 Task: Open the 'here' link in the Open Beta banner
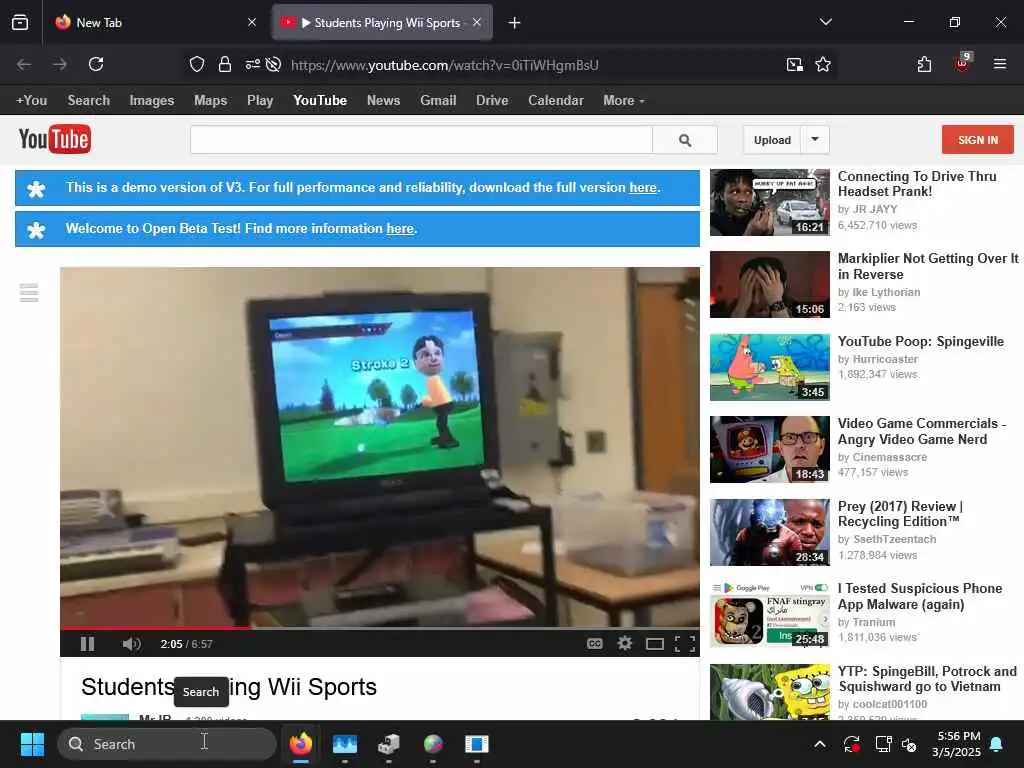[400, 229]
